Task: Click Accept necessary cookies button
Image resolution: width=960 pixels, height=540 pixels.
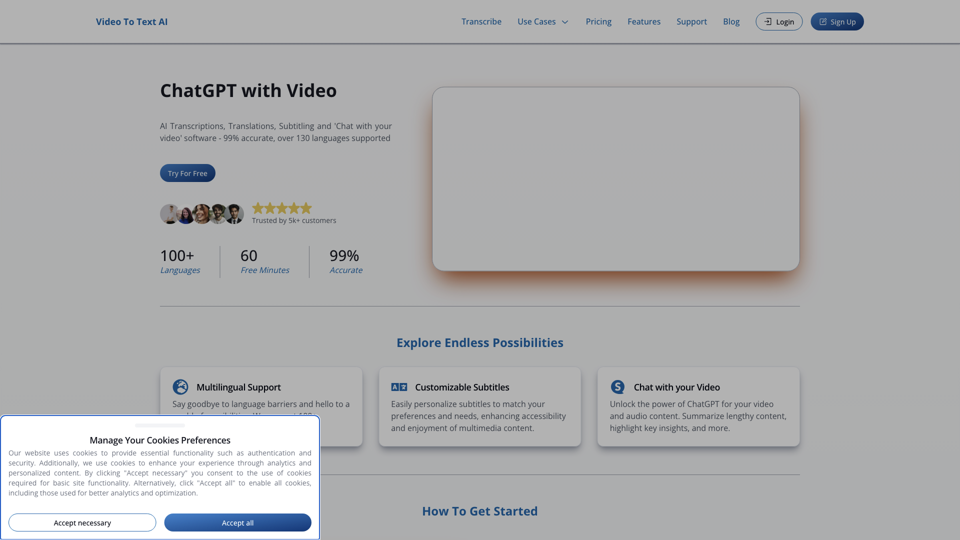Action: (82, 523)
